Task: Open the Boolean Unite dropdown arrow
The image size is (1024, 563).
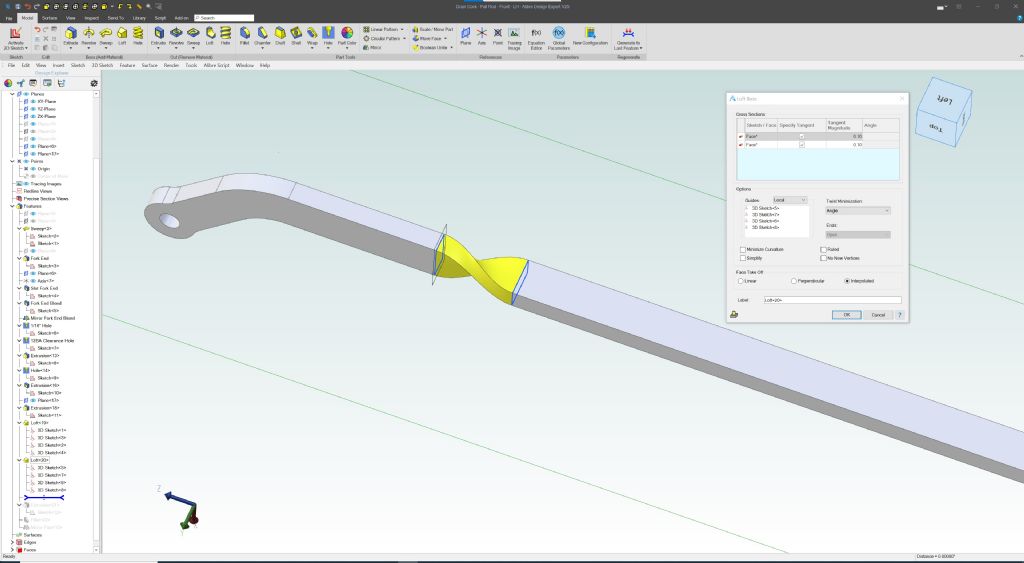Action: (x=451, y=48)
